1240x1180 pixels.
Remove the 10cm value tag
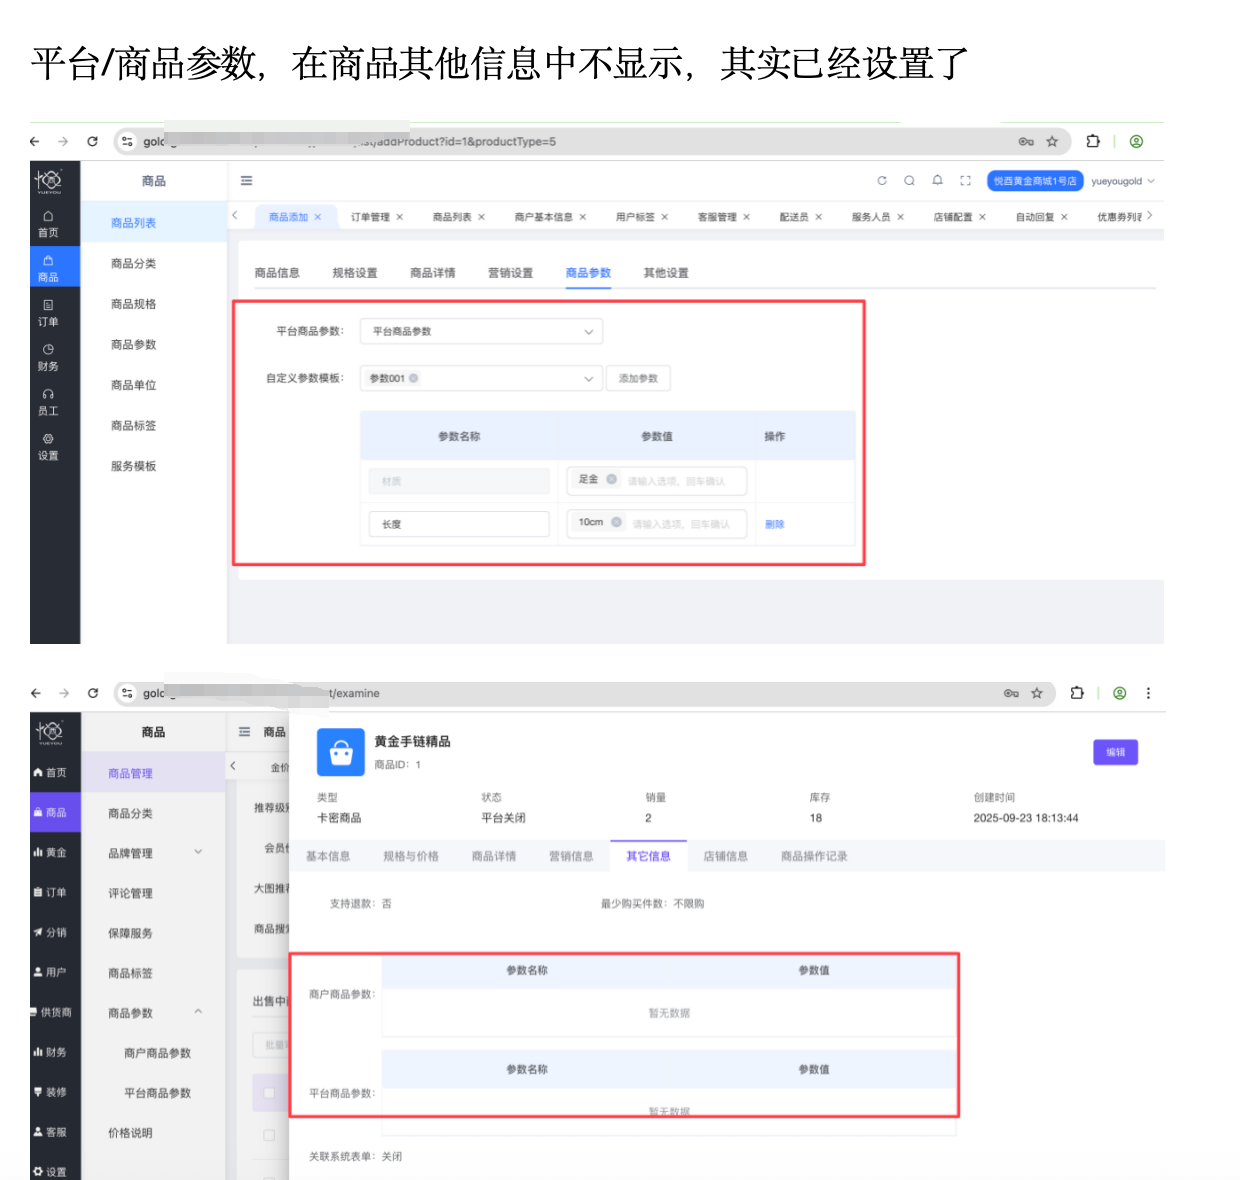click(616, 522)
